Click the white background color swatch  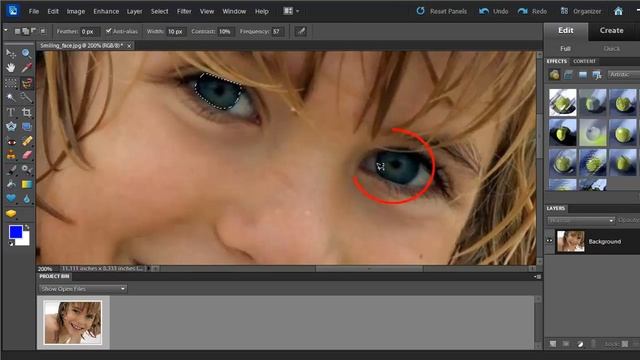(24, 240)
